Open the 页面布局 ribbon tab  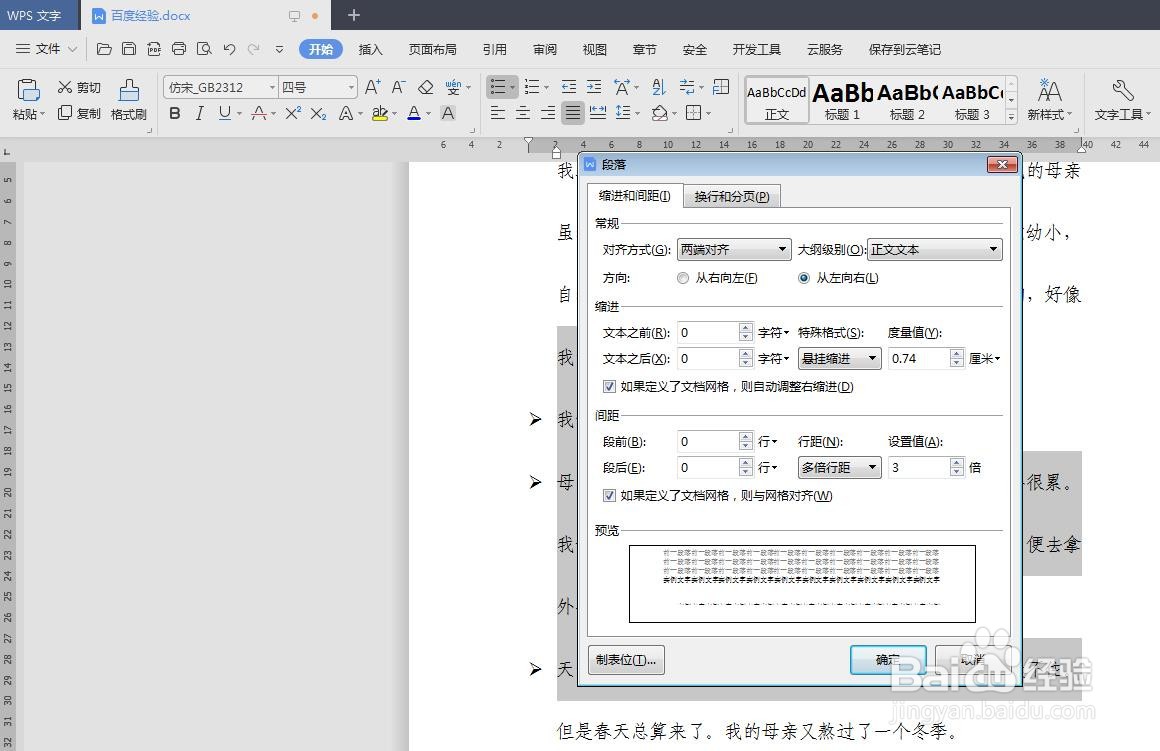click(433, 50)
